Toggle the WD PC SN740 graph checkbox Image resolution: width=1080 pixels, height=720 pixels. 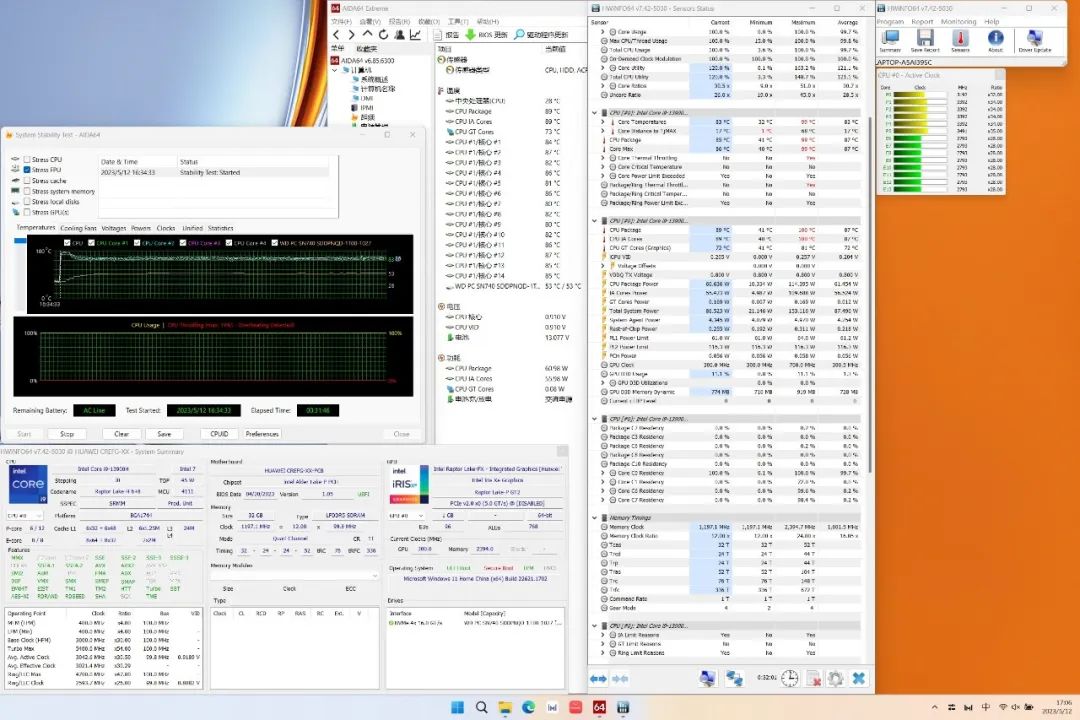coord(274,243)
